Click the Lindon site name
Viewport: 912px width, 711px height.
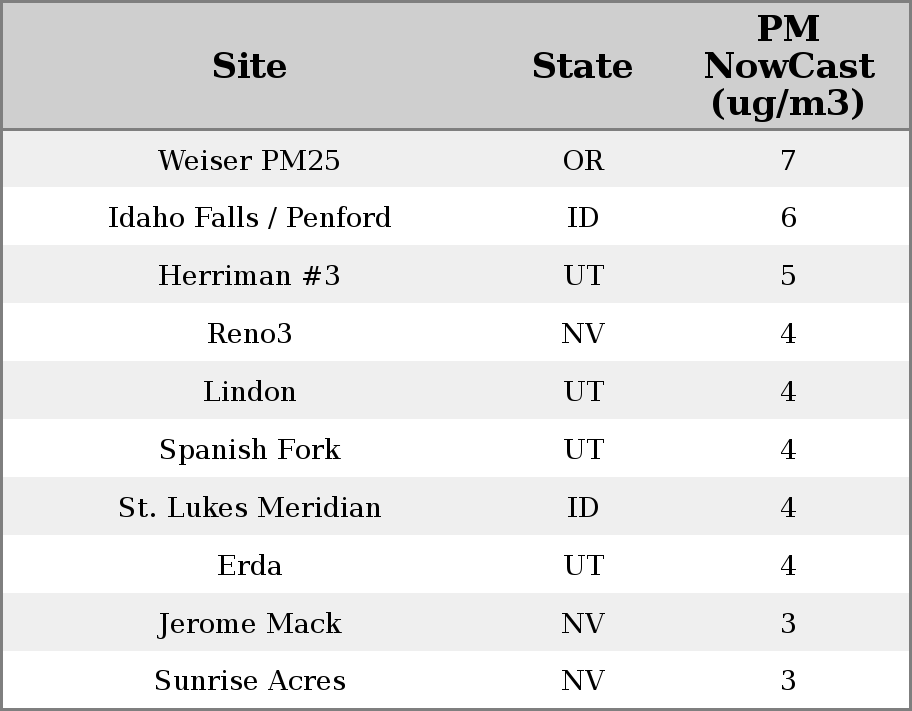pos(249,392)
